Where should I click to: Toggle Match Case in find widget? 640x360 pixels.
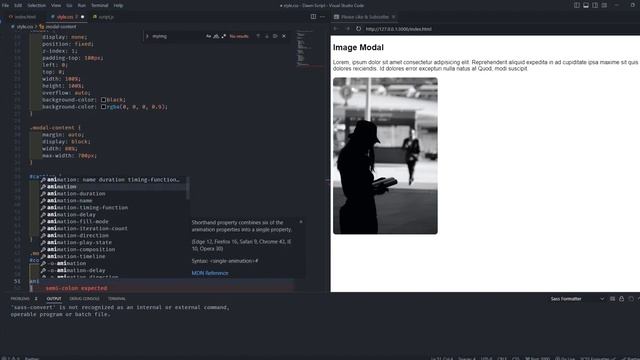click(209, 36)
